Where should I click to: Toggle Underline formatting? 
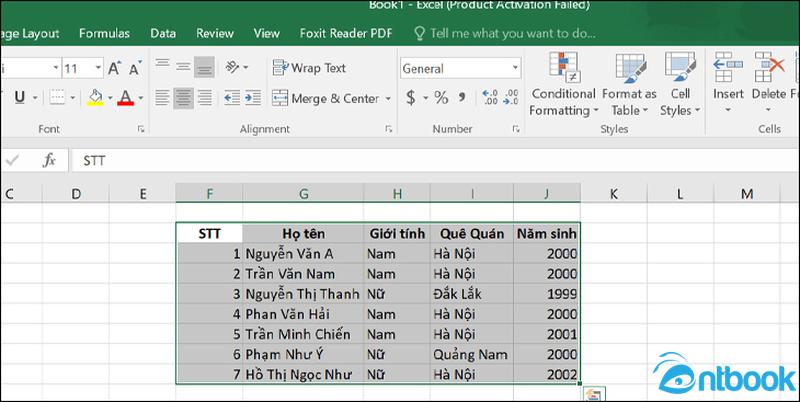point(20,97)
